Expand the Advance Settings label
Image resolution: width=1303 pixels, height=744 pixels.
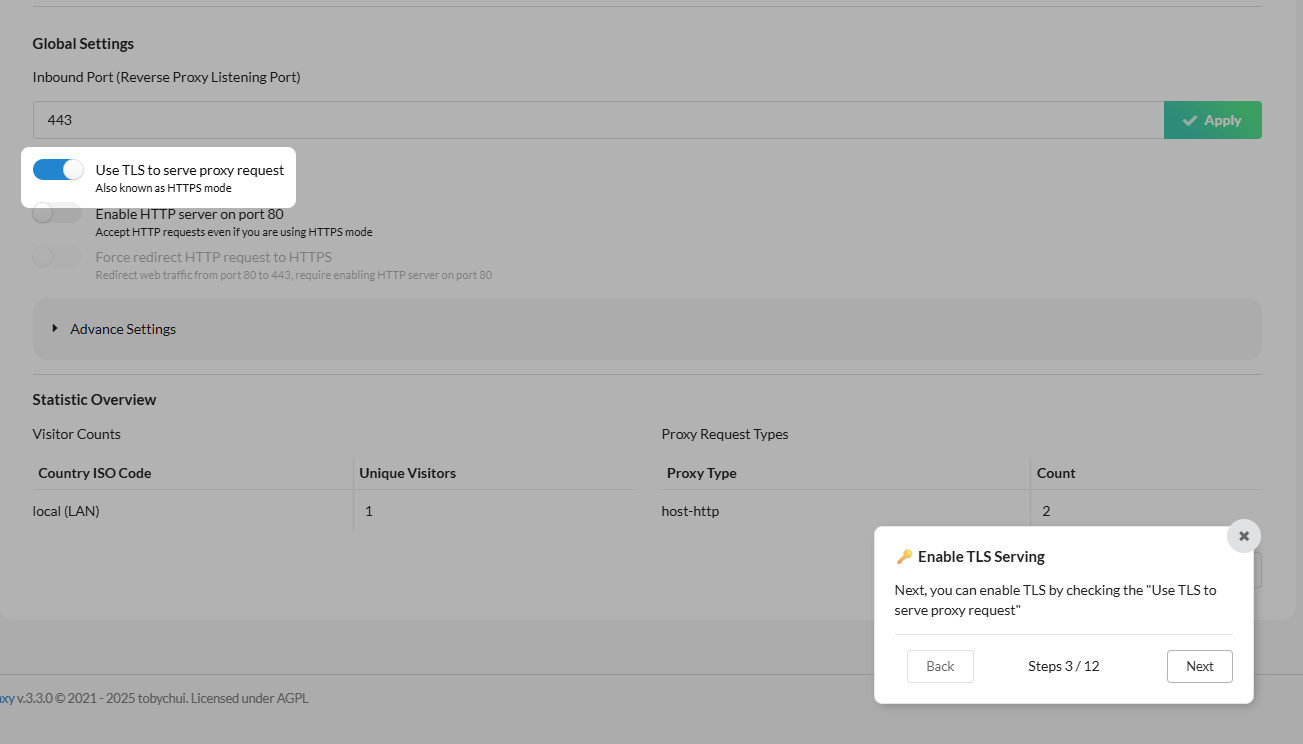pyautogui.click(x=123, y=329)
